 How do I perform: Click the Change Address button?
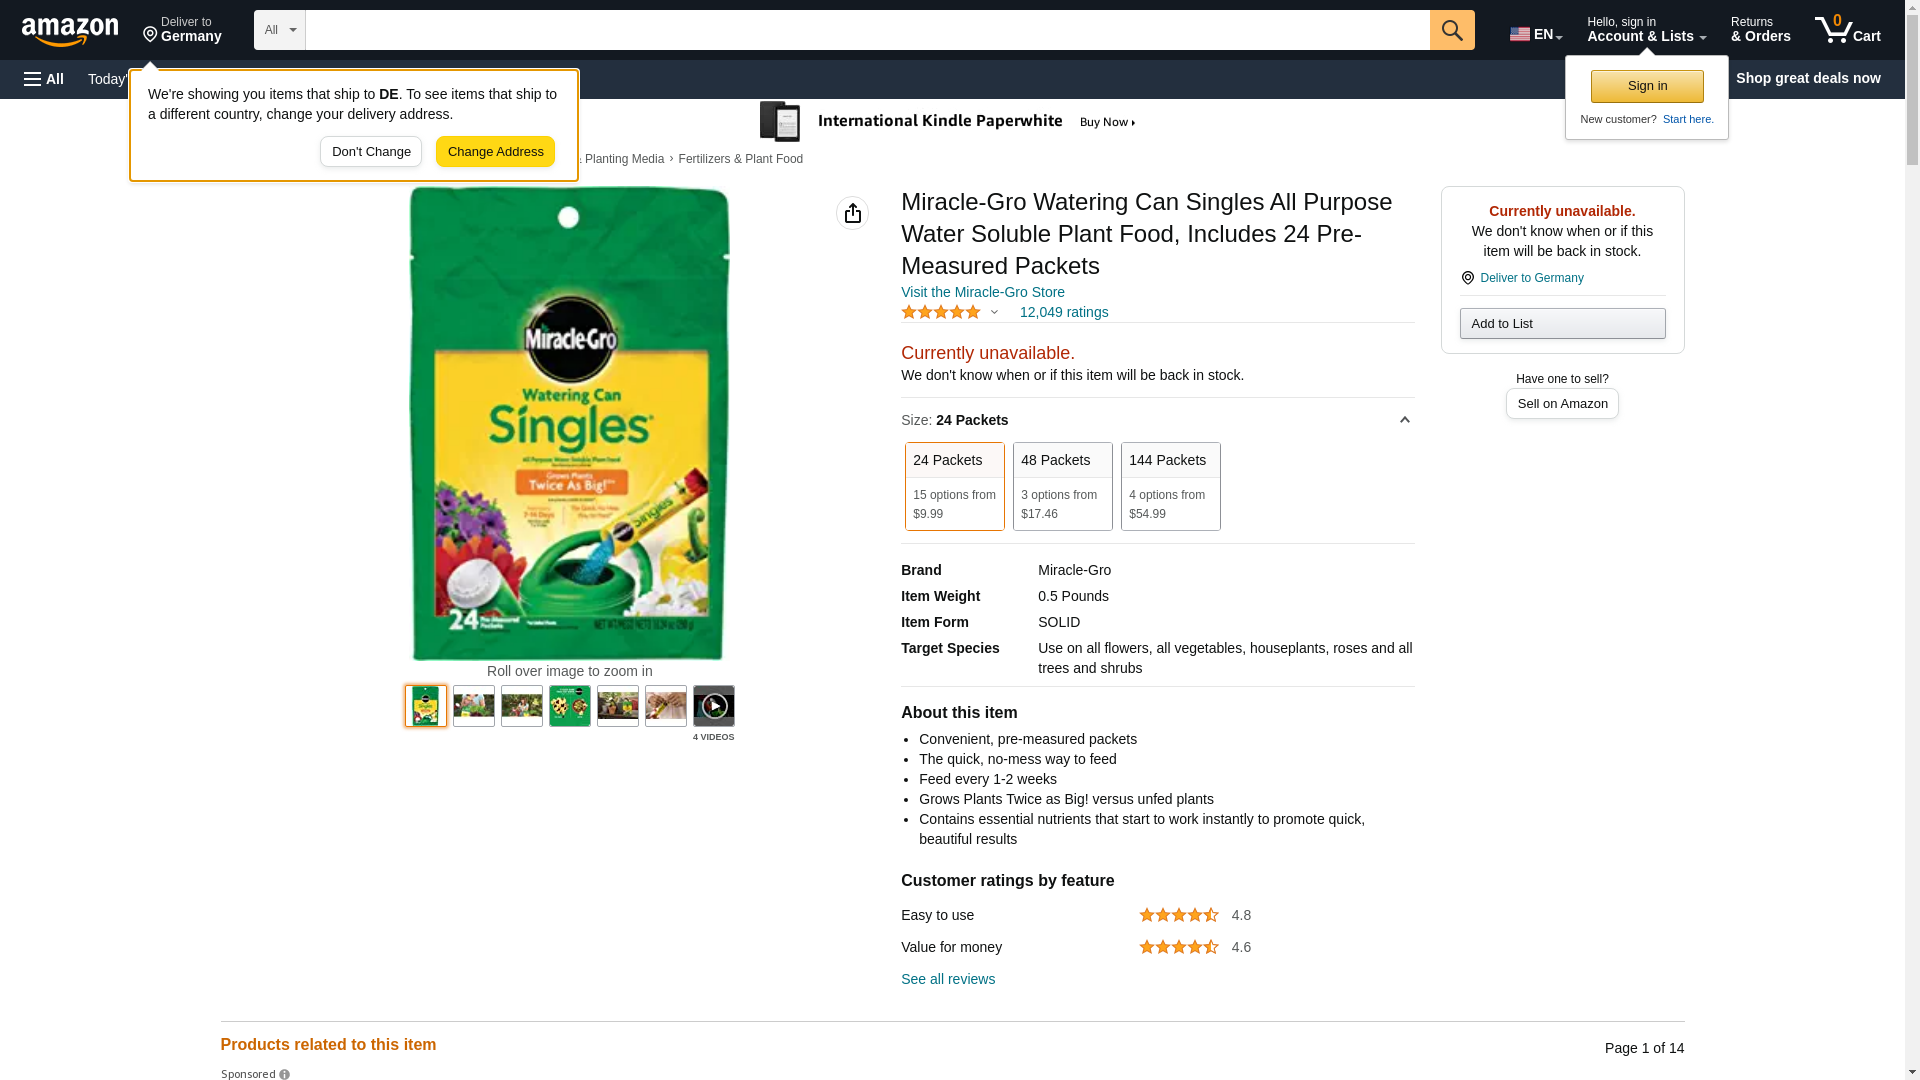pyautogui.click(x=495, y=152)
